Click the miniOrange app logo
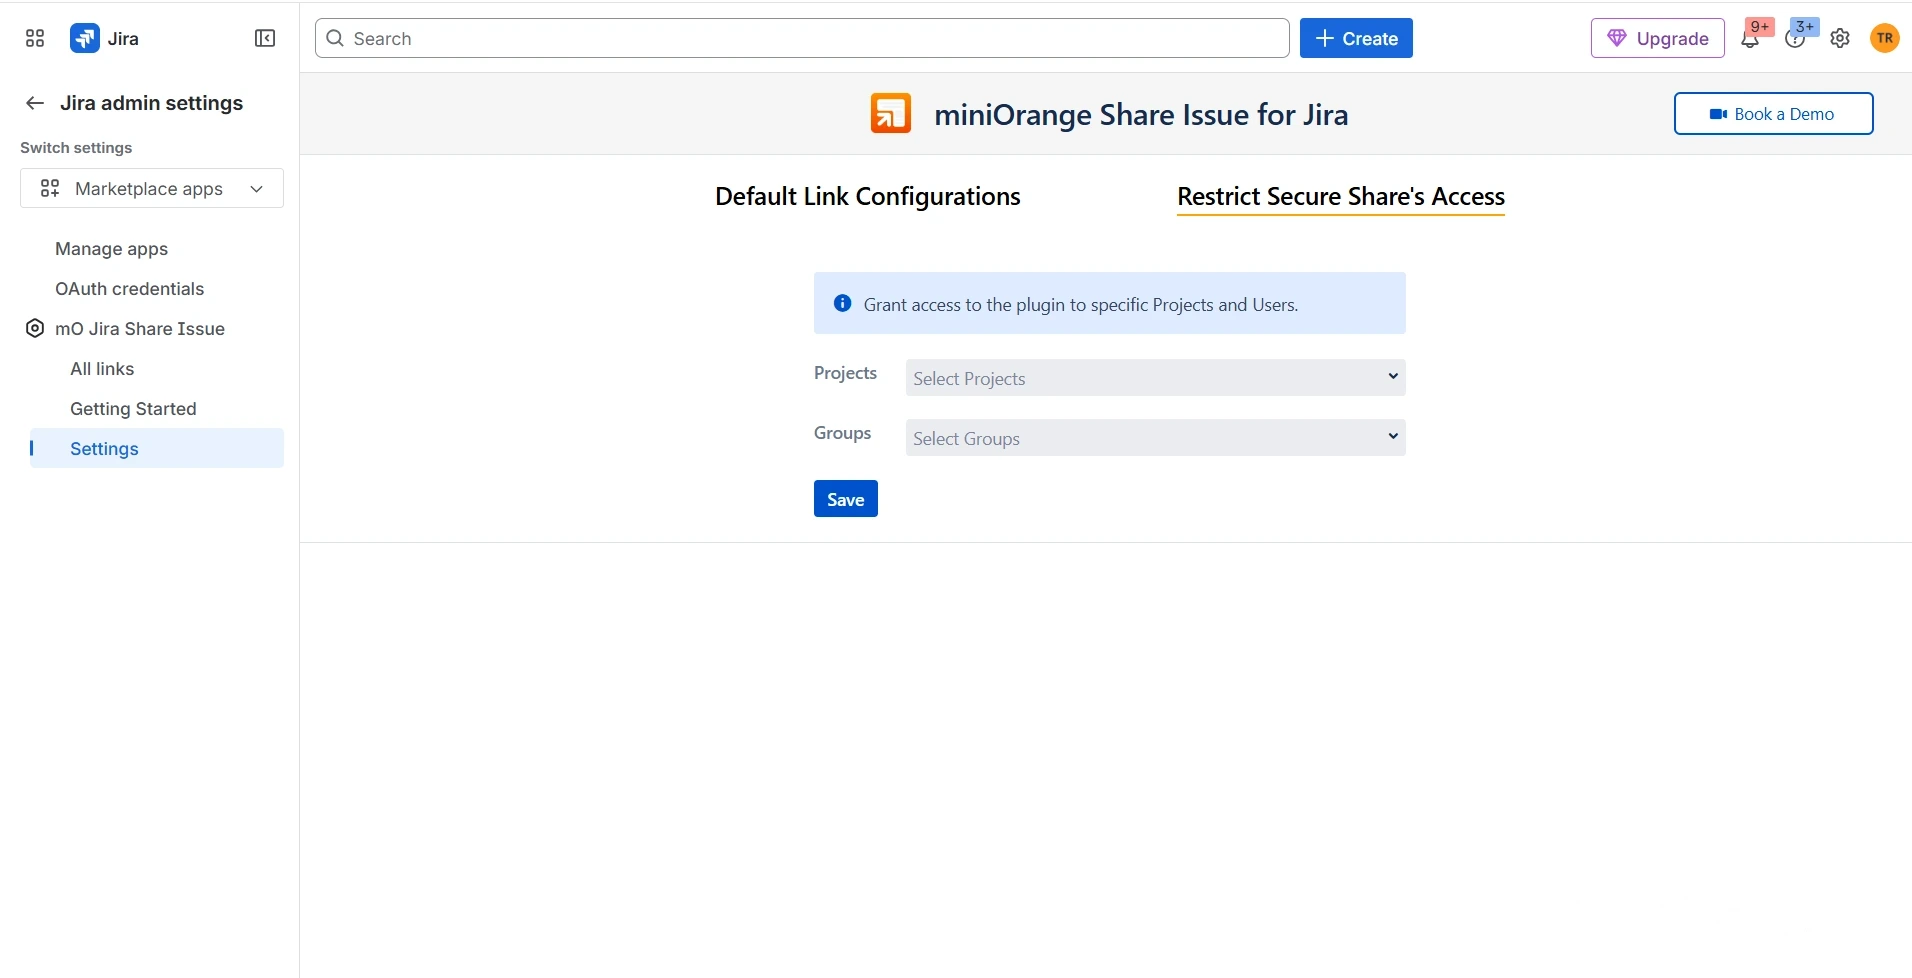 click(x=891, y=113)
